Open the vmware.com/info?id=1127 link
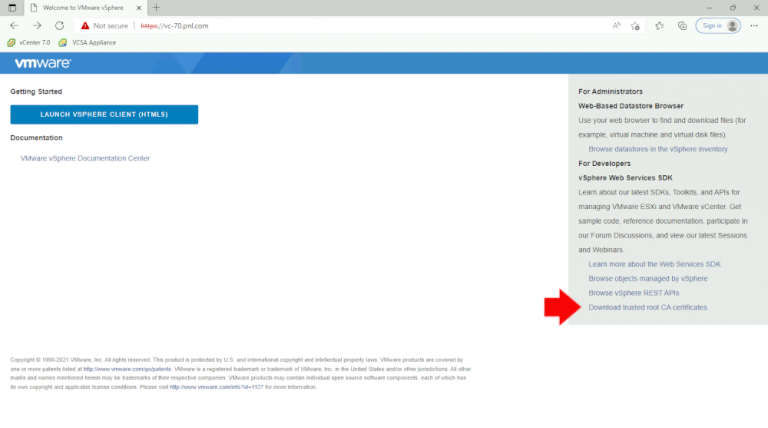 (216, 387)
